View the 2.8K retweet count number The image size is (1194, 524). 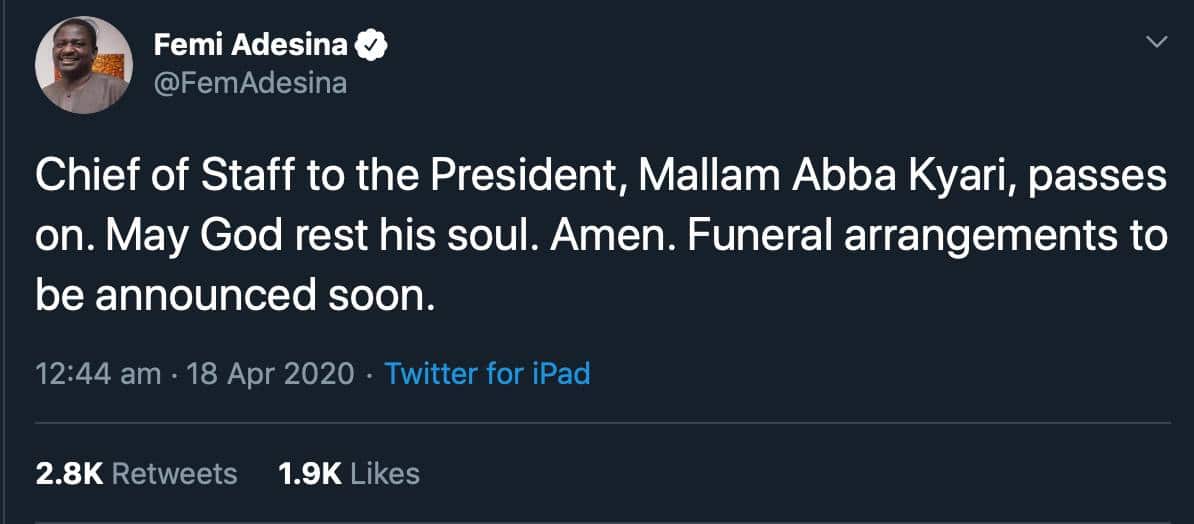(x=69, y=473)
